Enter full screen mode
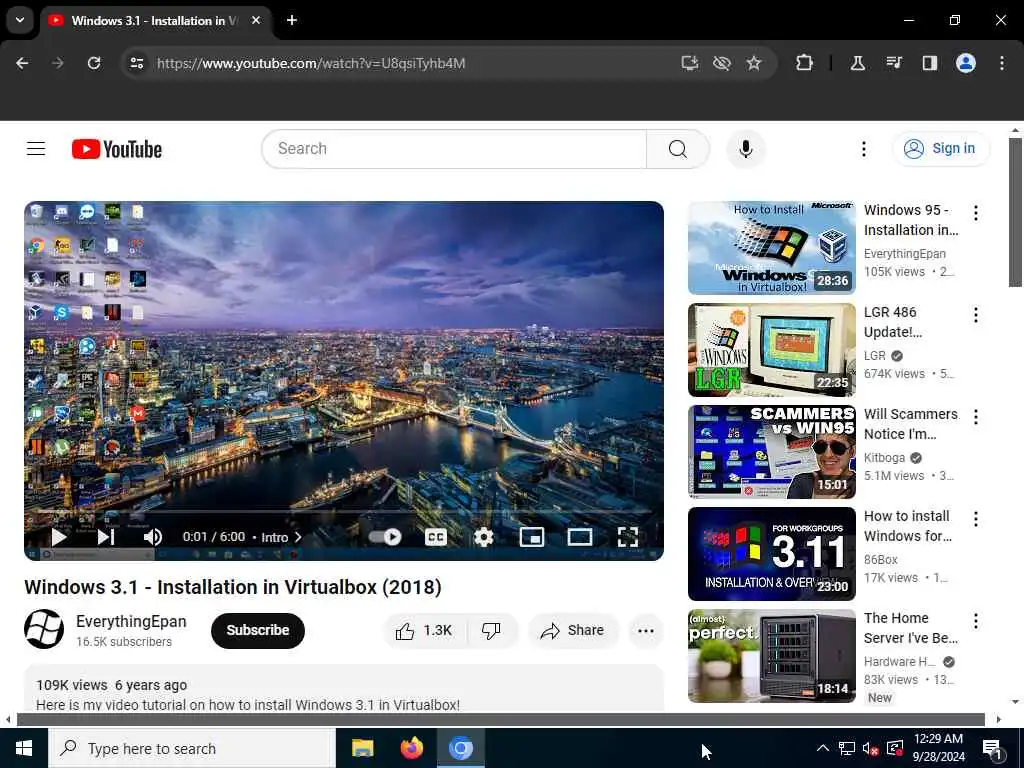The image size is (1024, 768). point(628,537)
